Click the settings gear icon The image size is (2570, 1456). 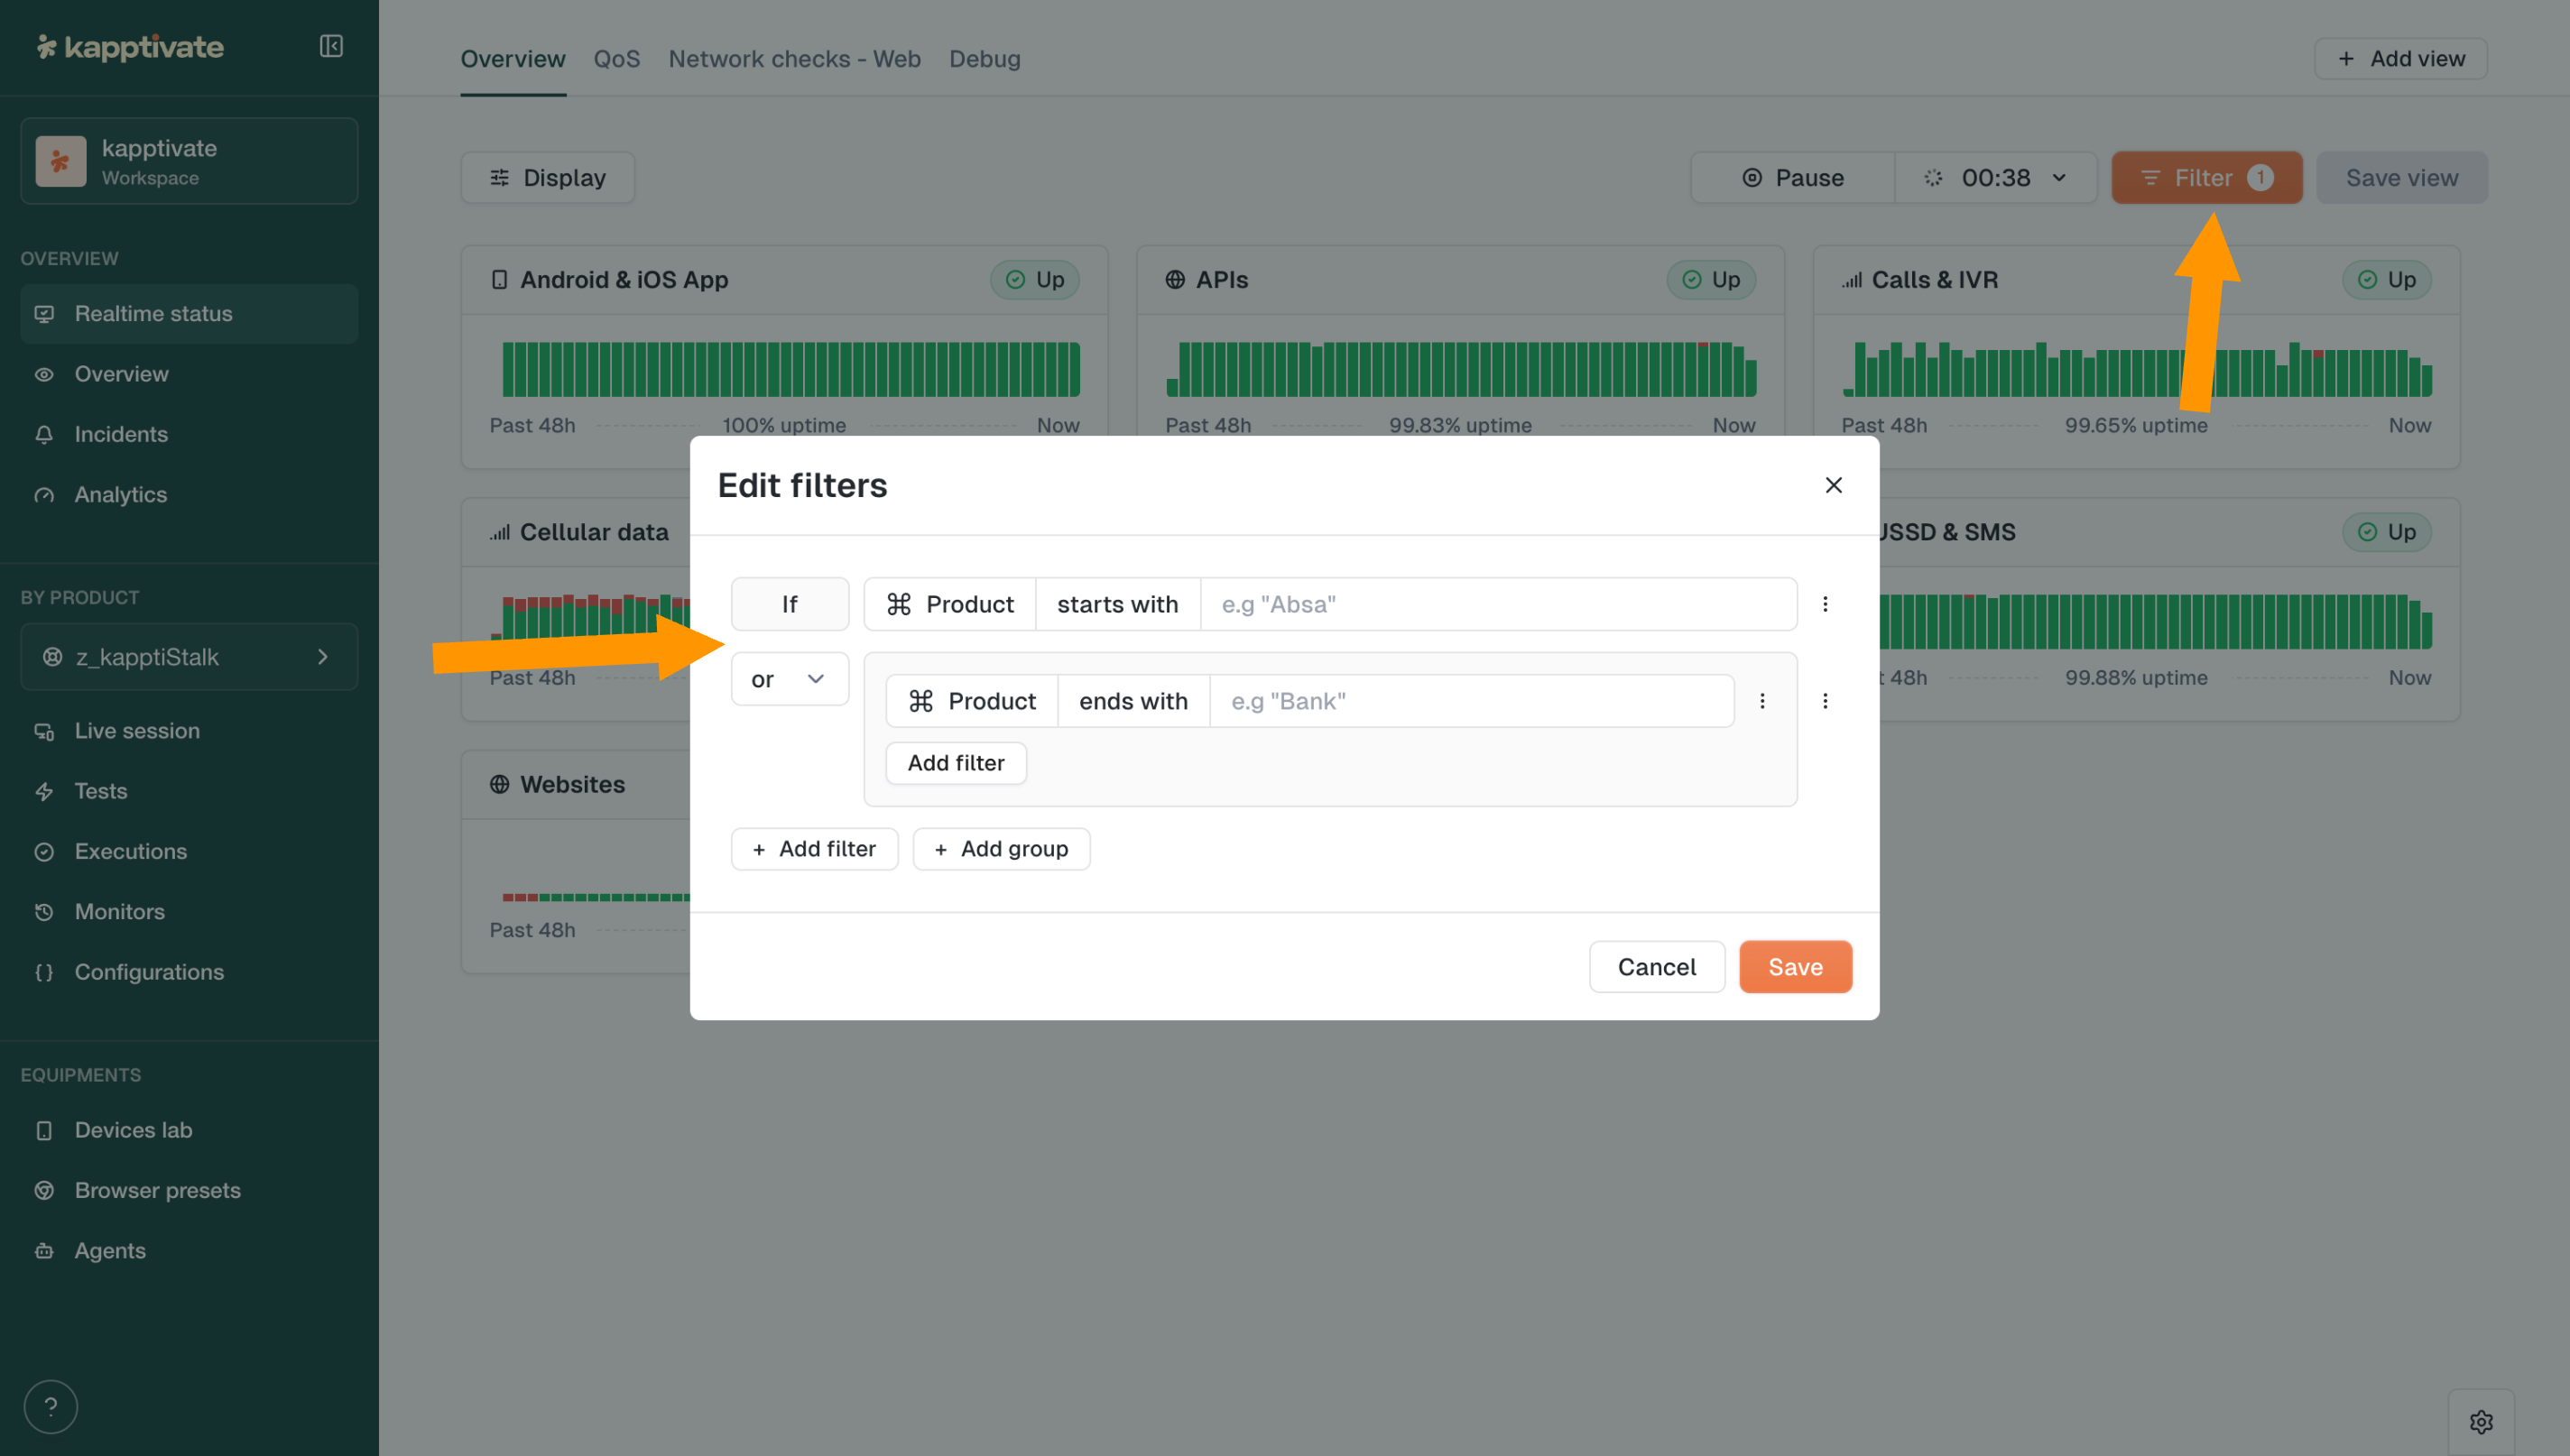[2480, 1421]
